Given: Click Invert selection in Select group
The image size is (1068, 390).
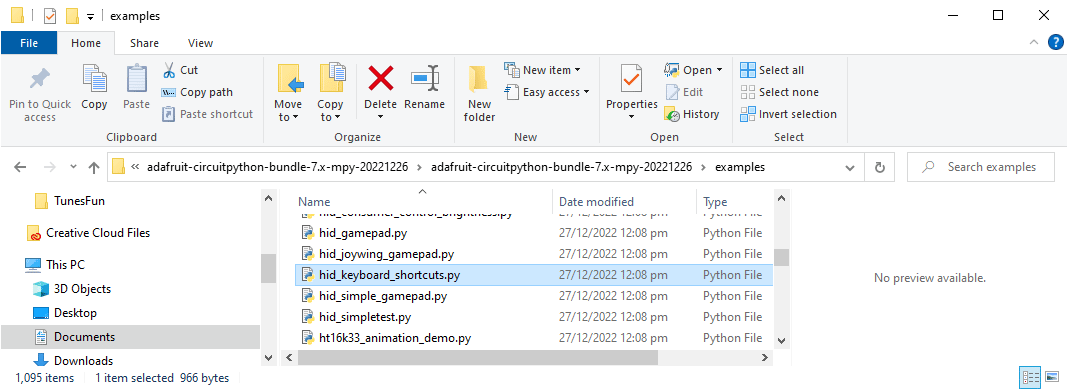Looking at the screenshot, I should pyautogui.click(x=789, y=114).
